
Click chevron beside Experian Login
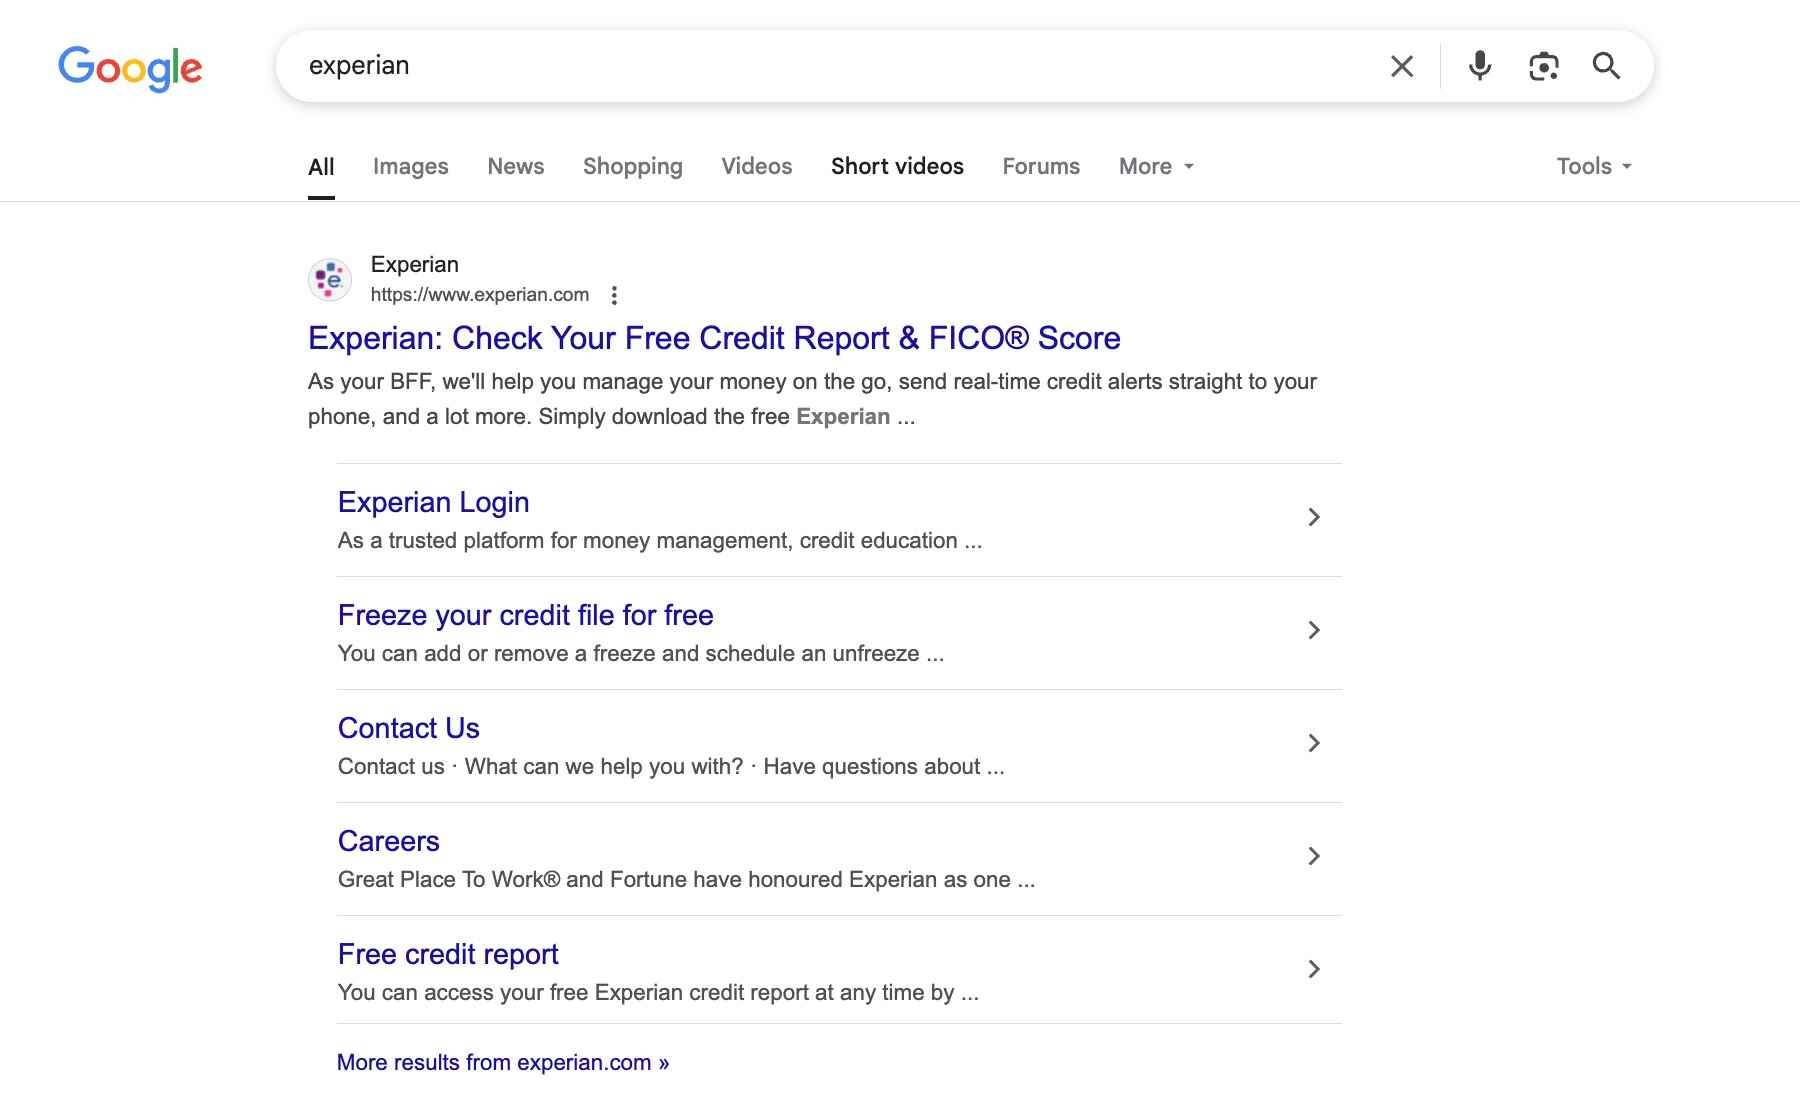coord(1314,517)
